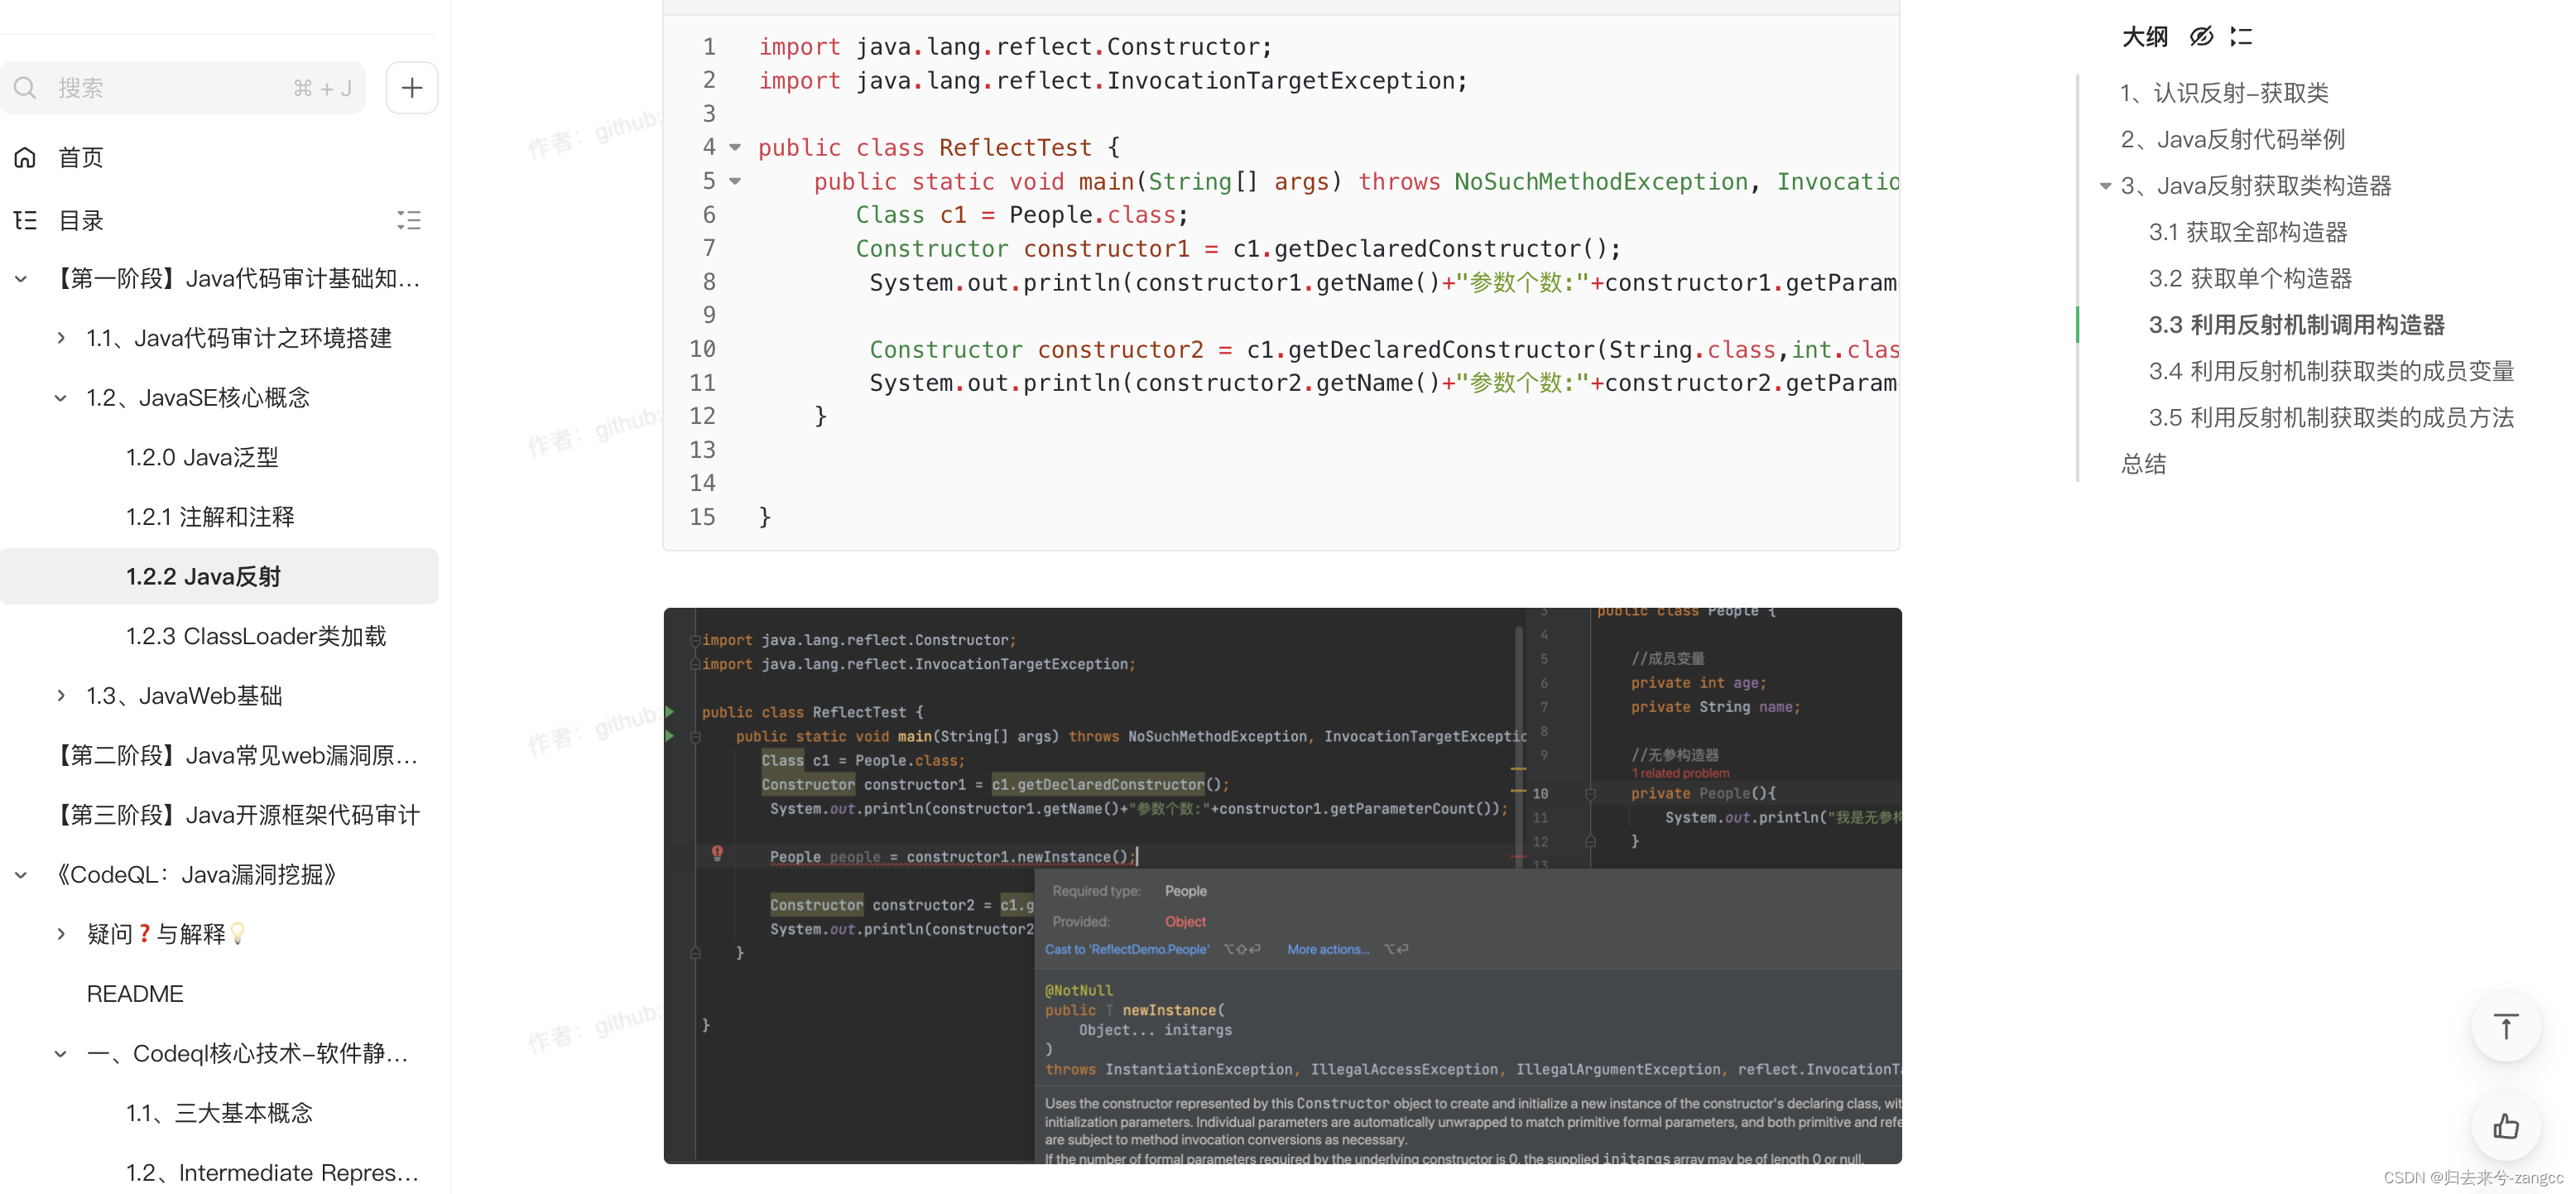Click 一、Codeql核心技术-软件静态分析 item
This screenshot has height=1194, width=2576.
click(x=247, y=1054)
